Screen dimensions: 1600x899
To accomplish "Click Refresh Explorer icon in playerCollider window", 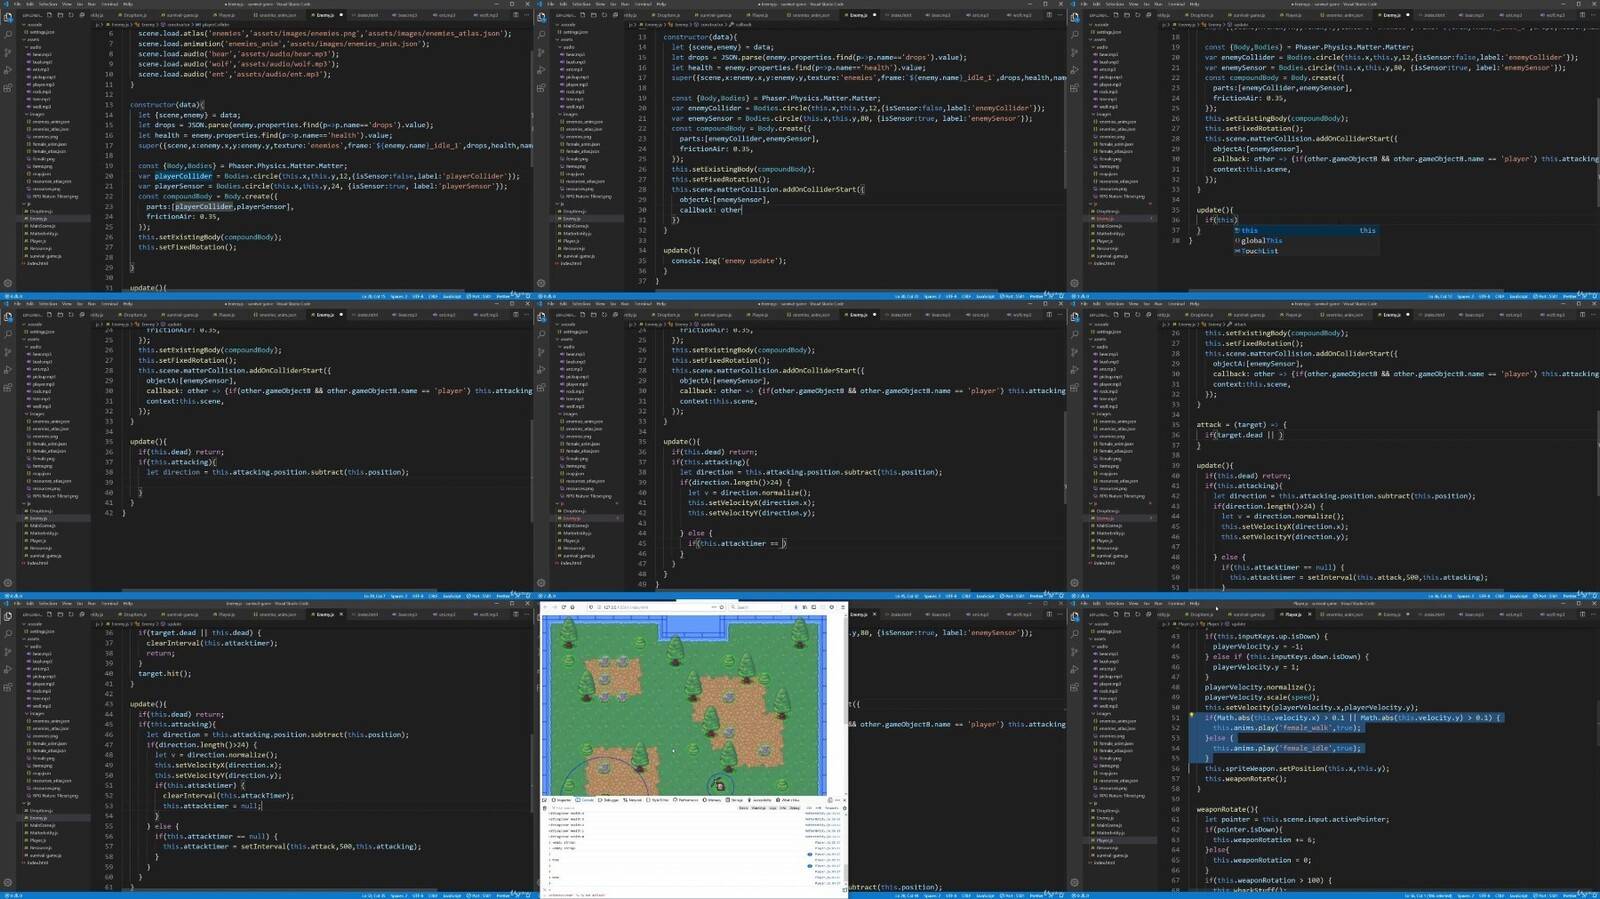I will pos(71,15).
